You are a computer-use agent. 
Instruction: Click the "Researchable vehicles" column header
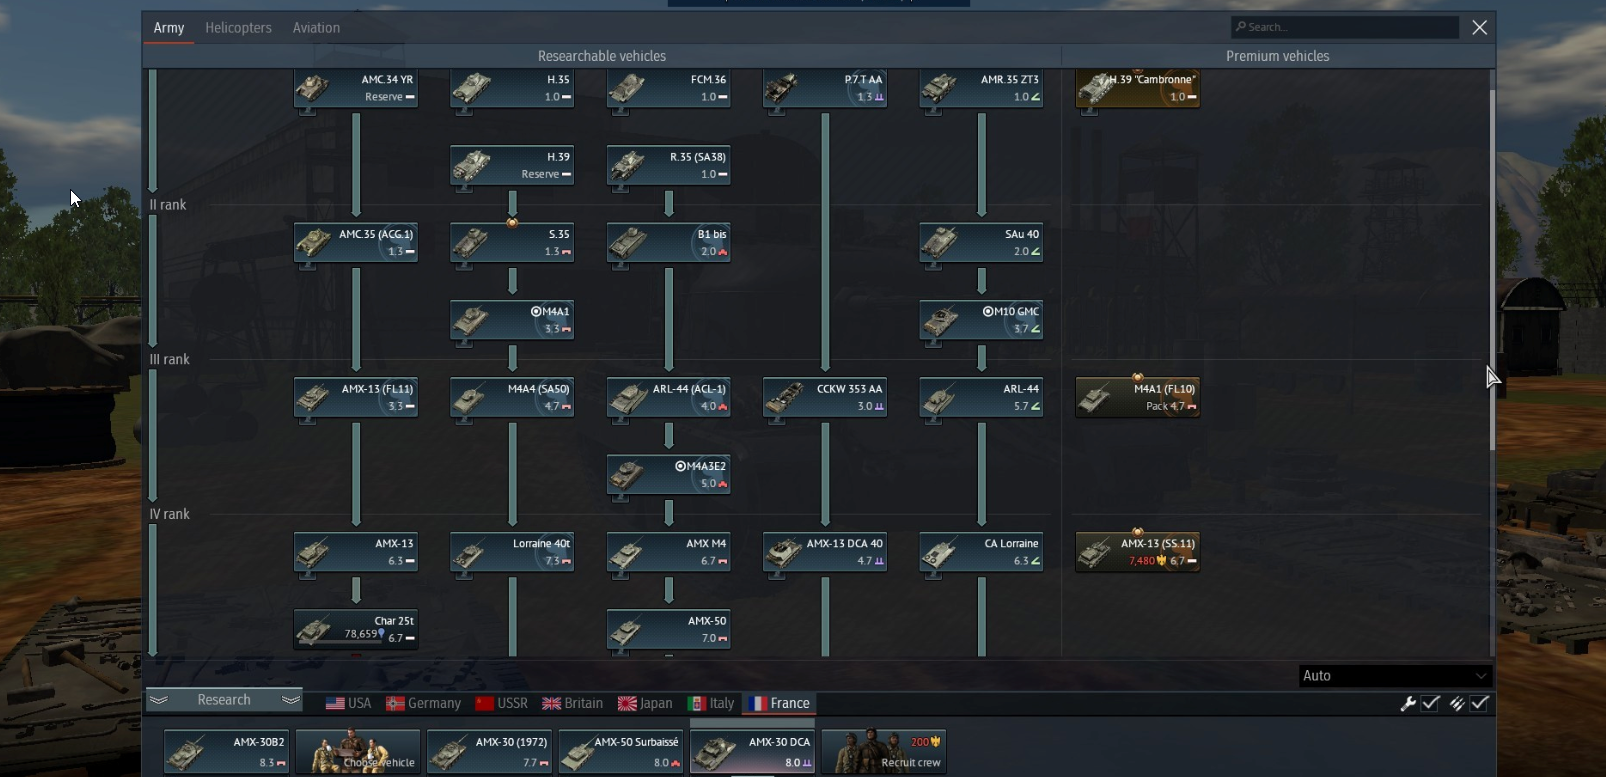tap(602, 56)
